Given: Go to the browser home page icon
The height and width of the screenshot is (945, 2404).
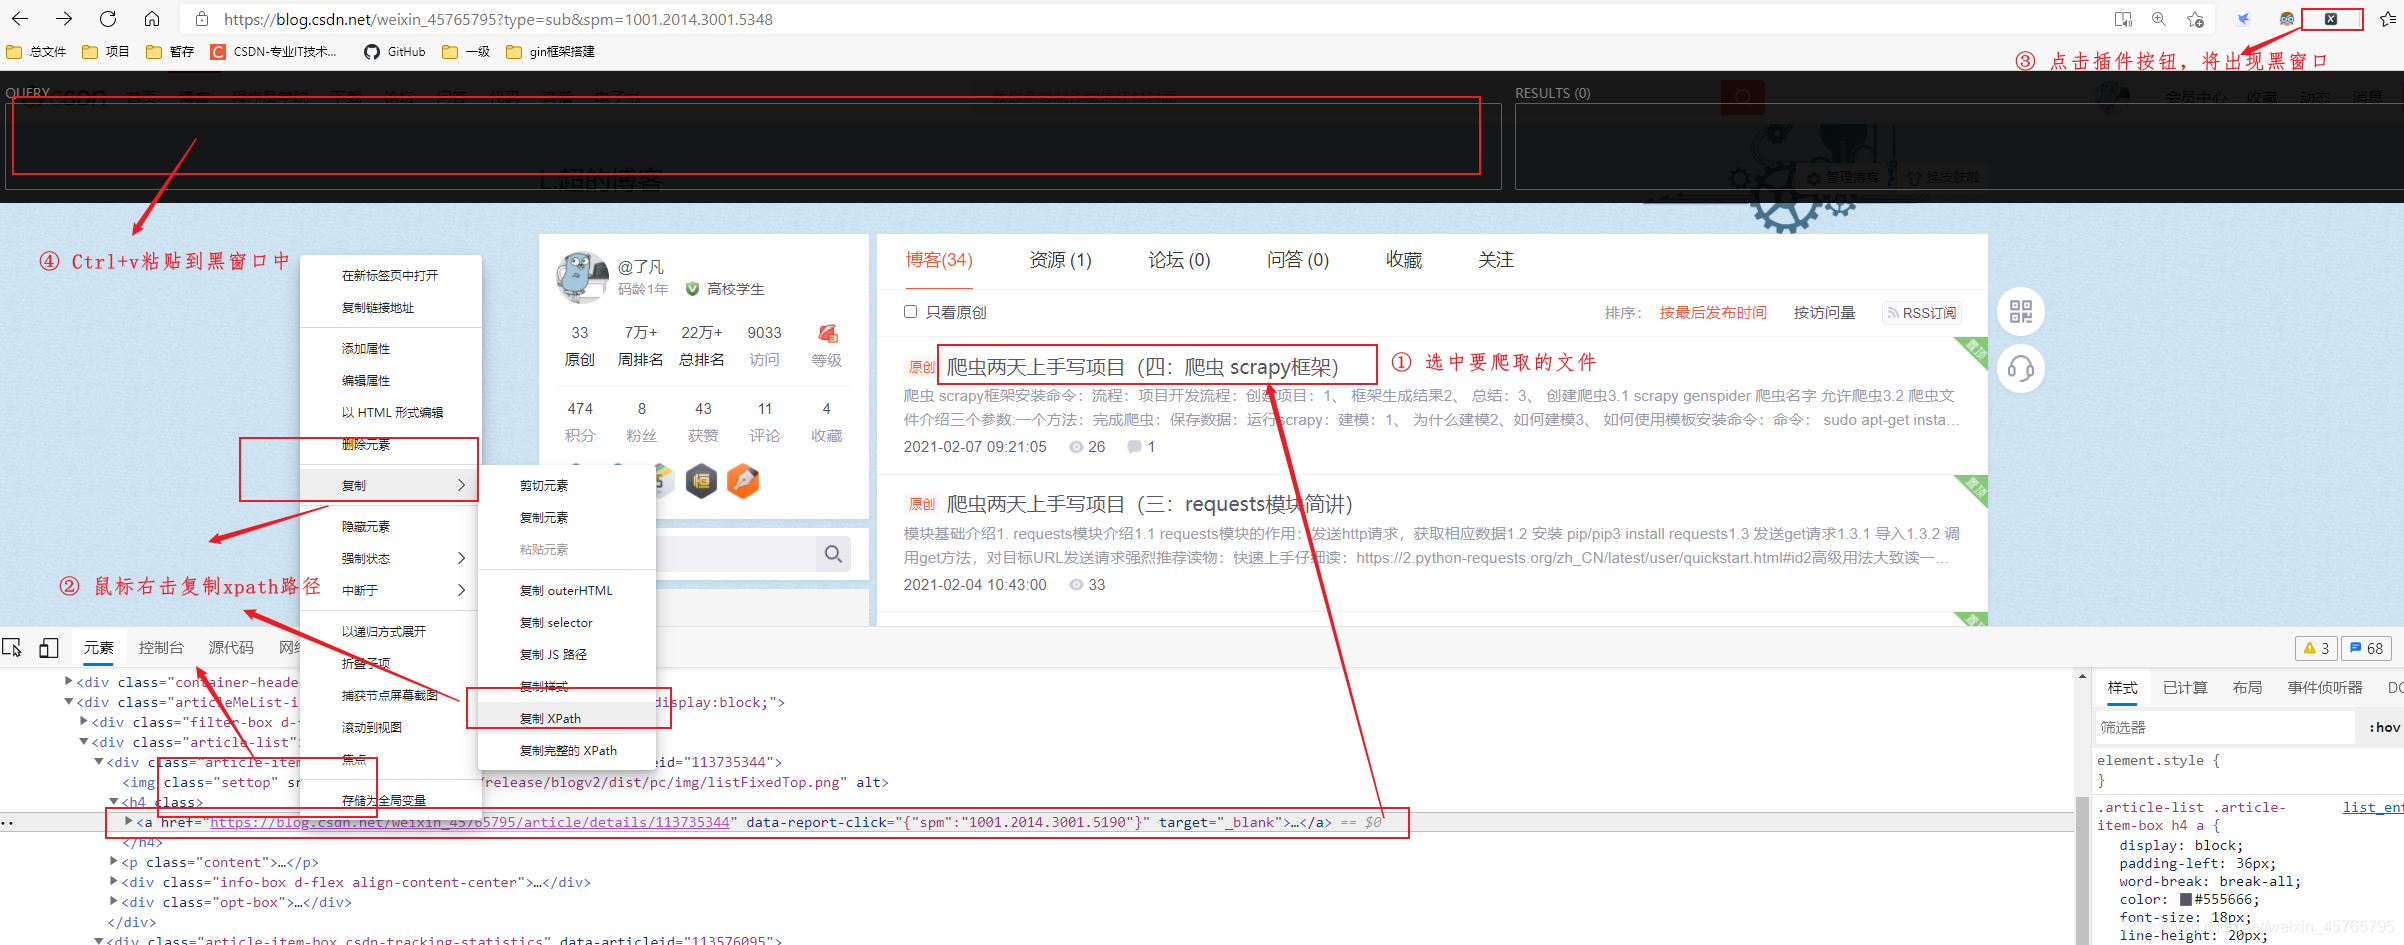Looking at the screenshot, I should coord(152,19).
